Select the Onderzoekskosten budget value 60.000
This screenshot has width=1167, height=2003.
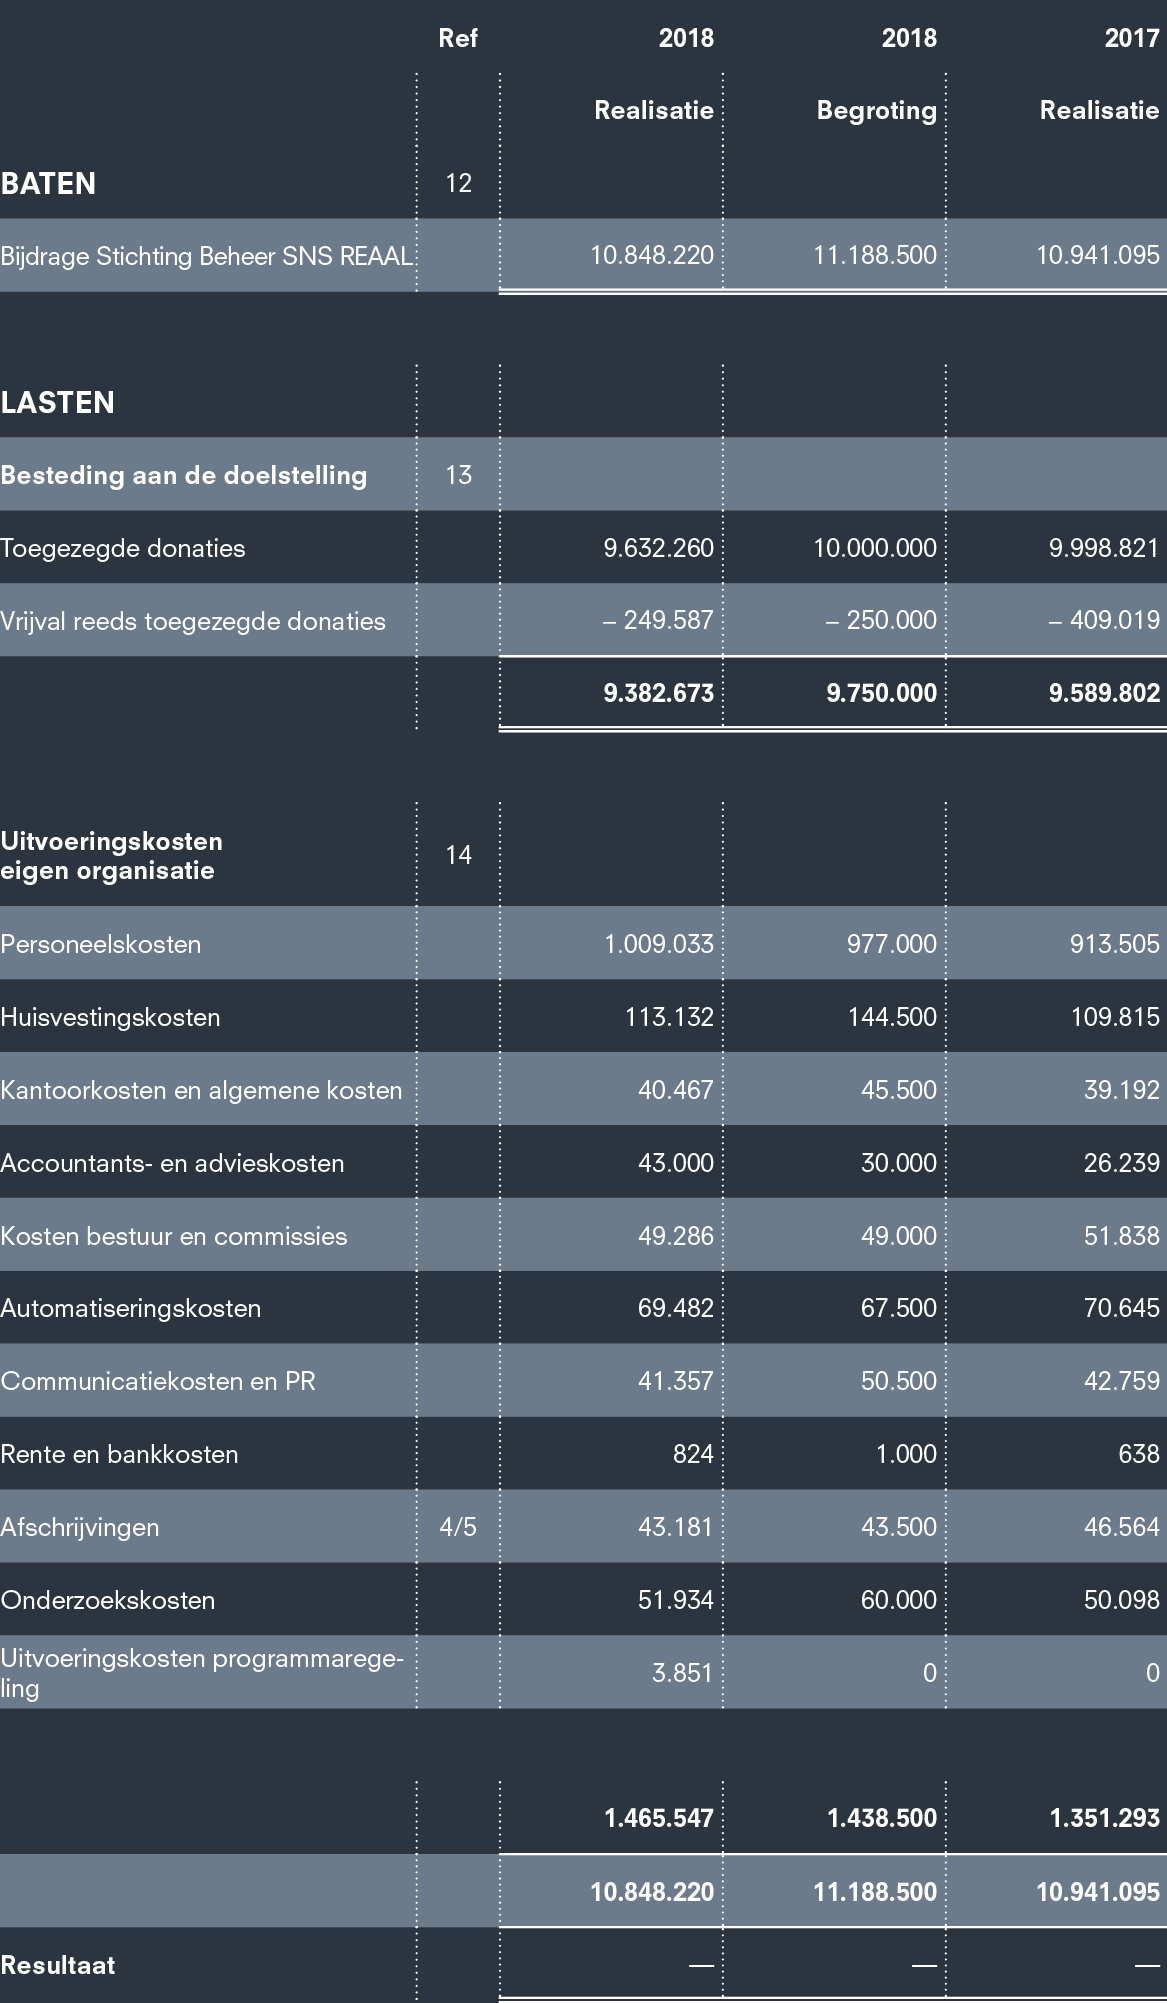point(898,1600)
